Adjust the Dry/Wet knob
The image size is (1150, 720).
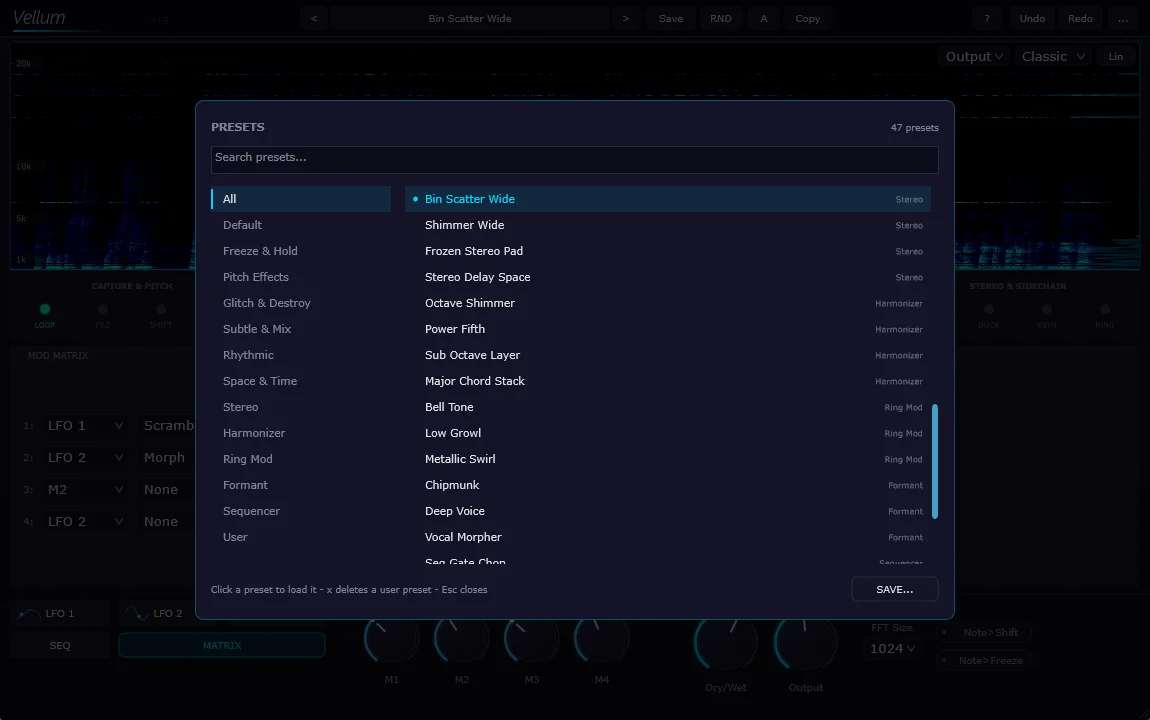click(726, 644)
